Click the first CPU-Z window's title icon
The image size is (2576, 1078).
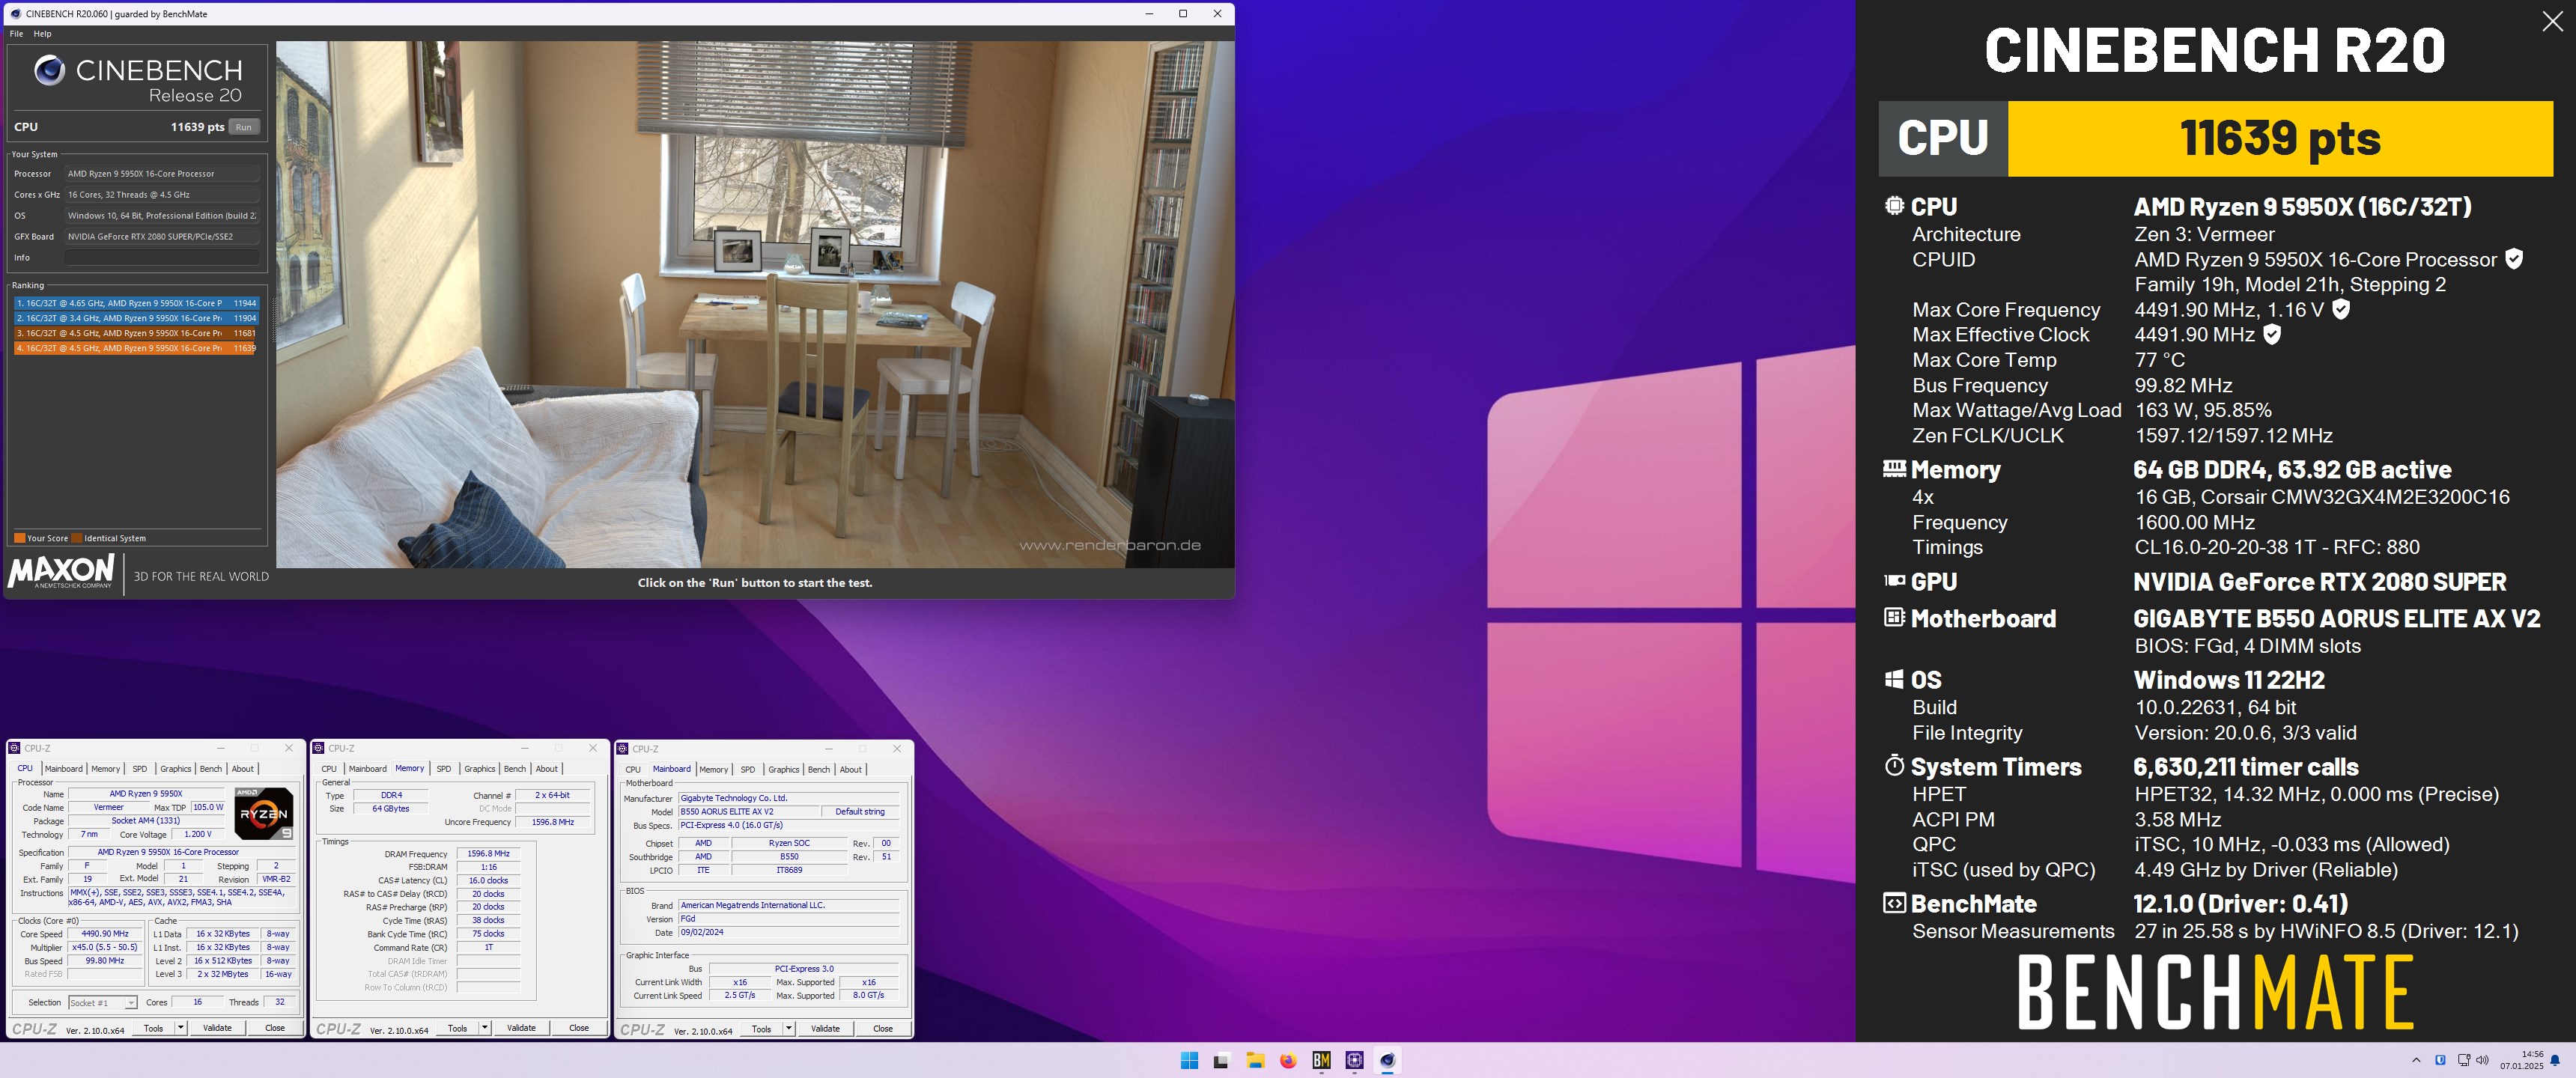[15, 748]
